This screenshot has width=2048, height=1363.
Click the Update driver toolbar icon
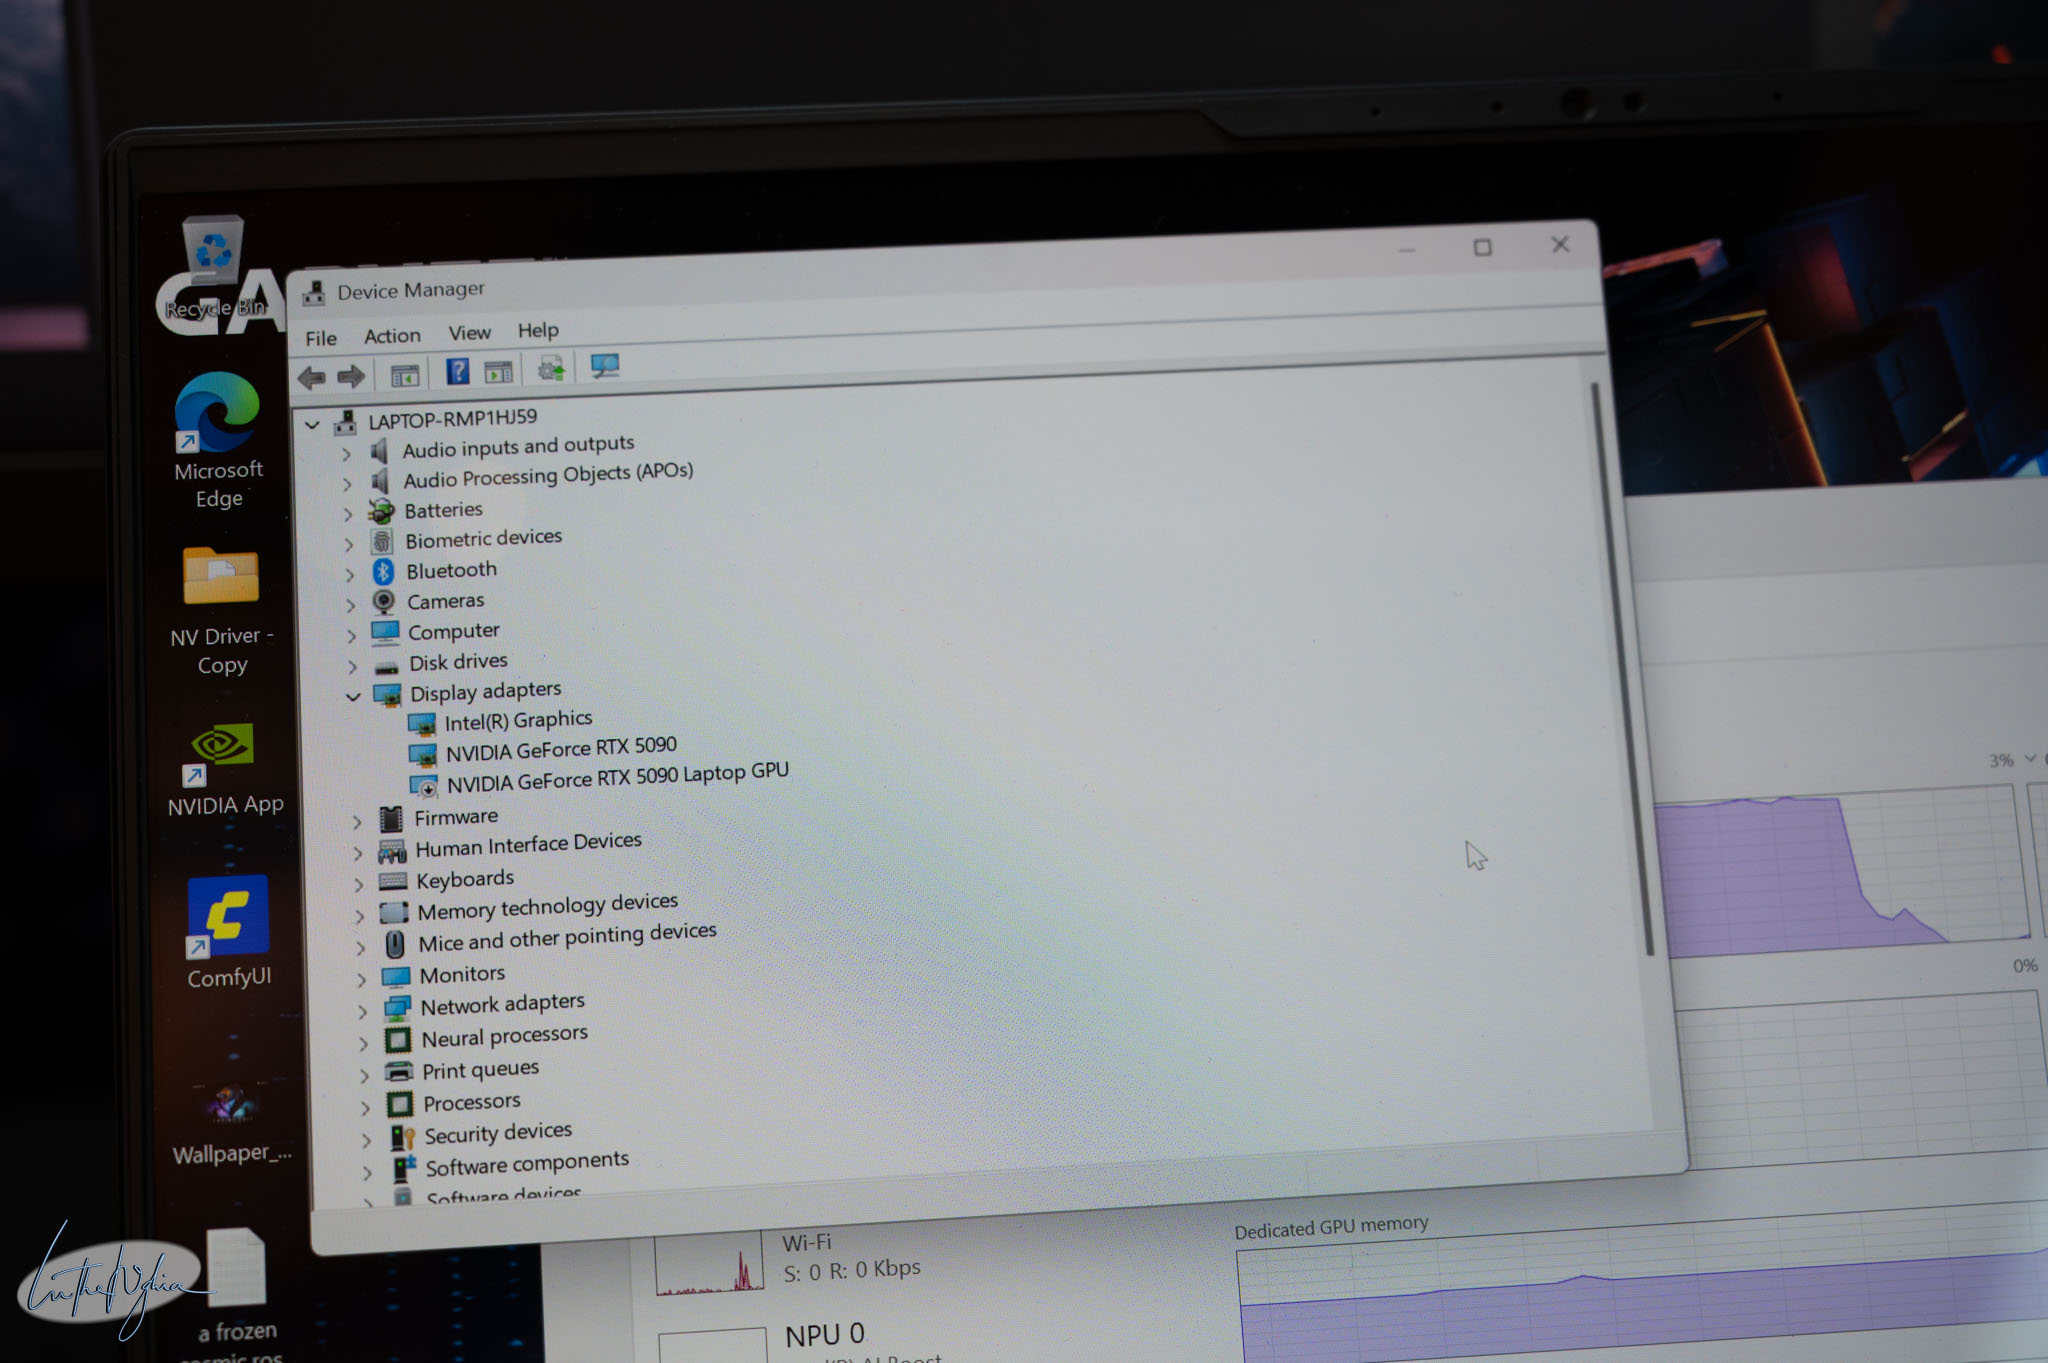[x=551, y=369]
